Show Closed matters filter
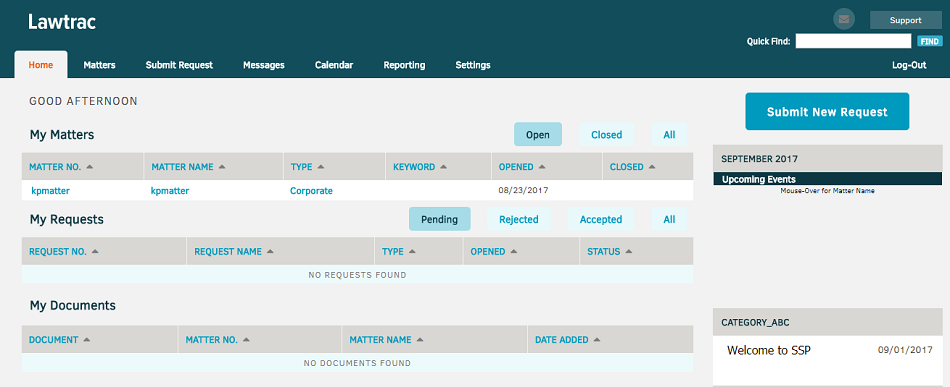The height and width of the screenshot is (387, 950). pyautogui.click(x=606, y=134)
